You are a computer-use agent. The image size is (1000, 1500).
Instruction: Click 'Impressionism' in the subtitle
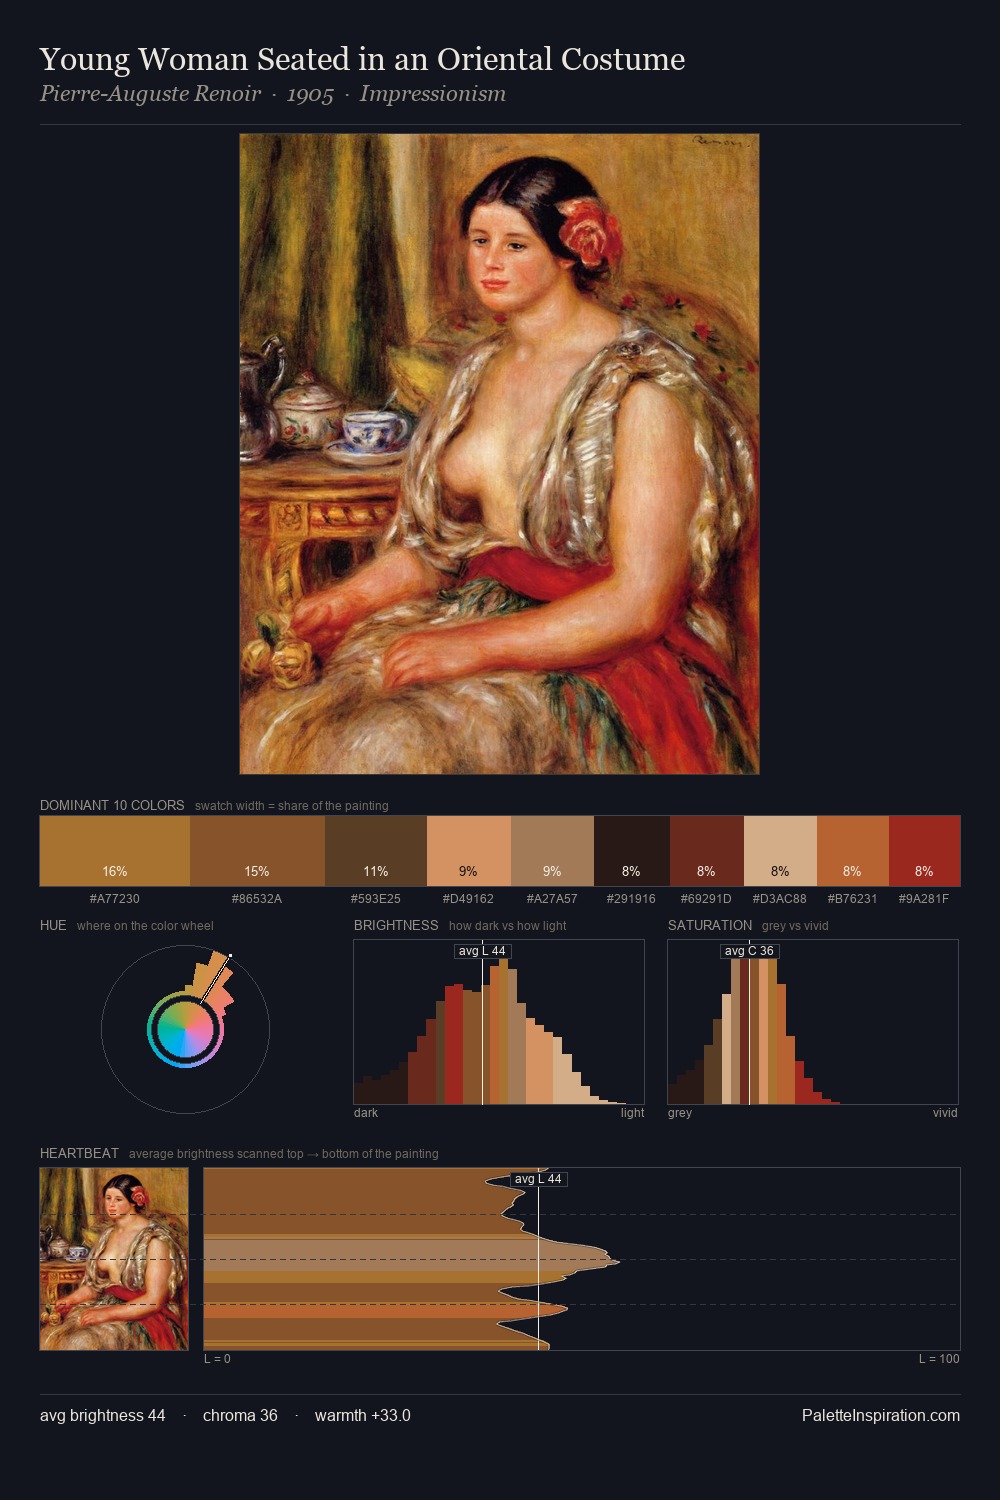click(433, 94)
